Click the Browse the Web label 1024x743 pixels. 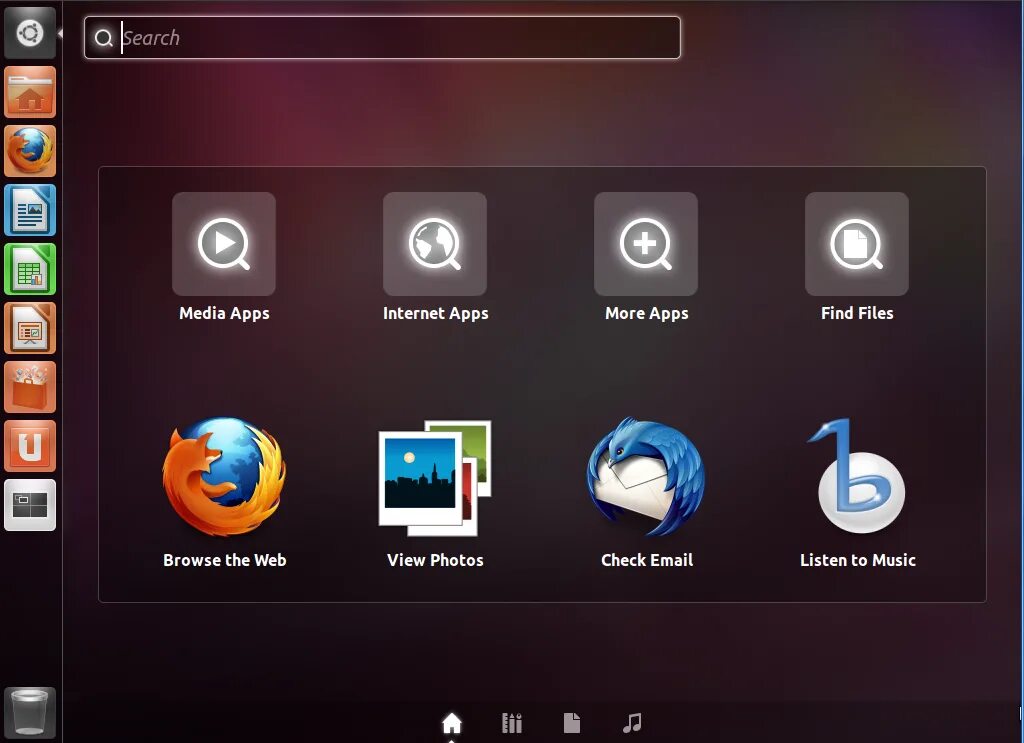point(225,560)
